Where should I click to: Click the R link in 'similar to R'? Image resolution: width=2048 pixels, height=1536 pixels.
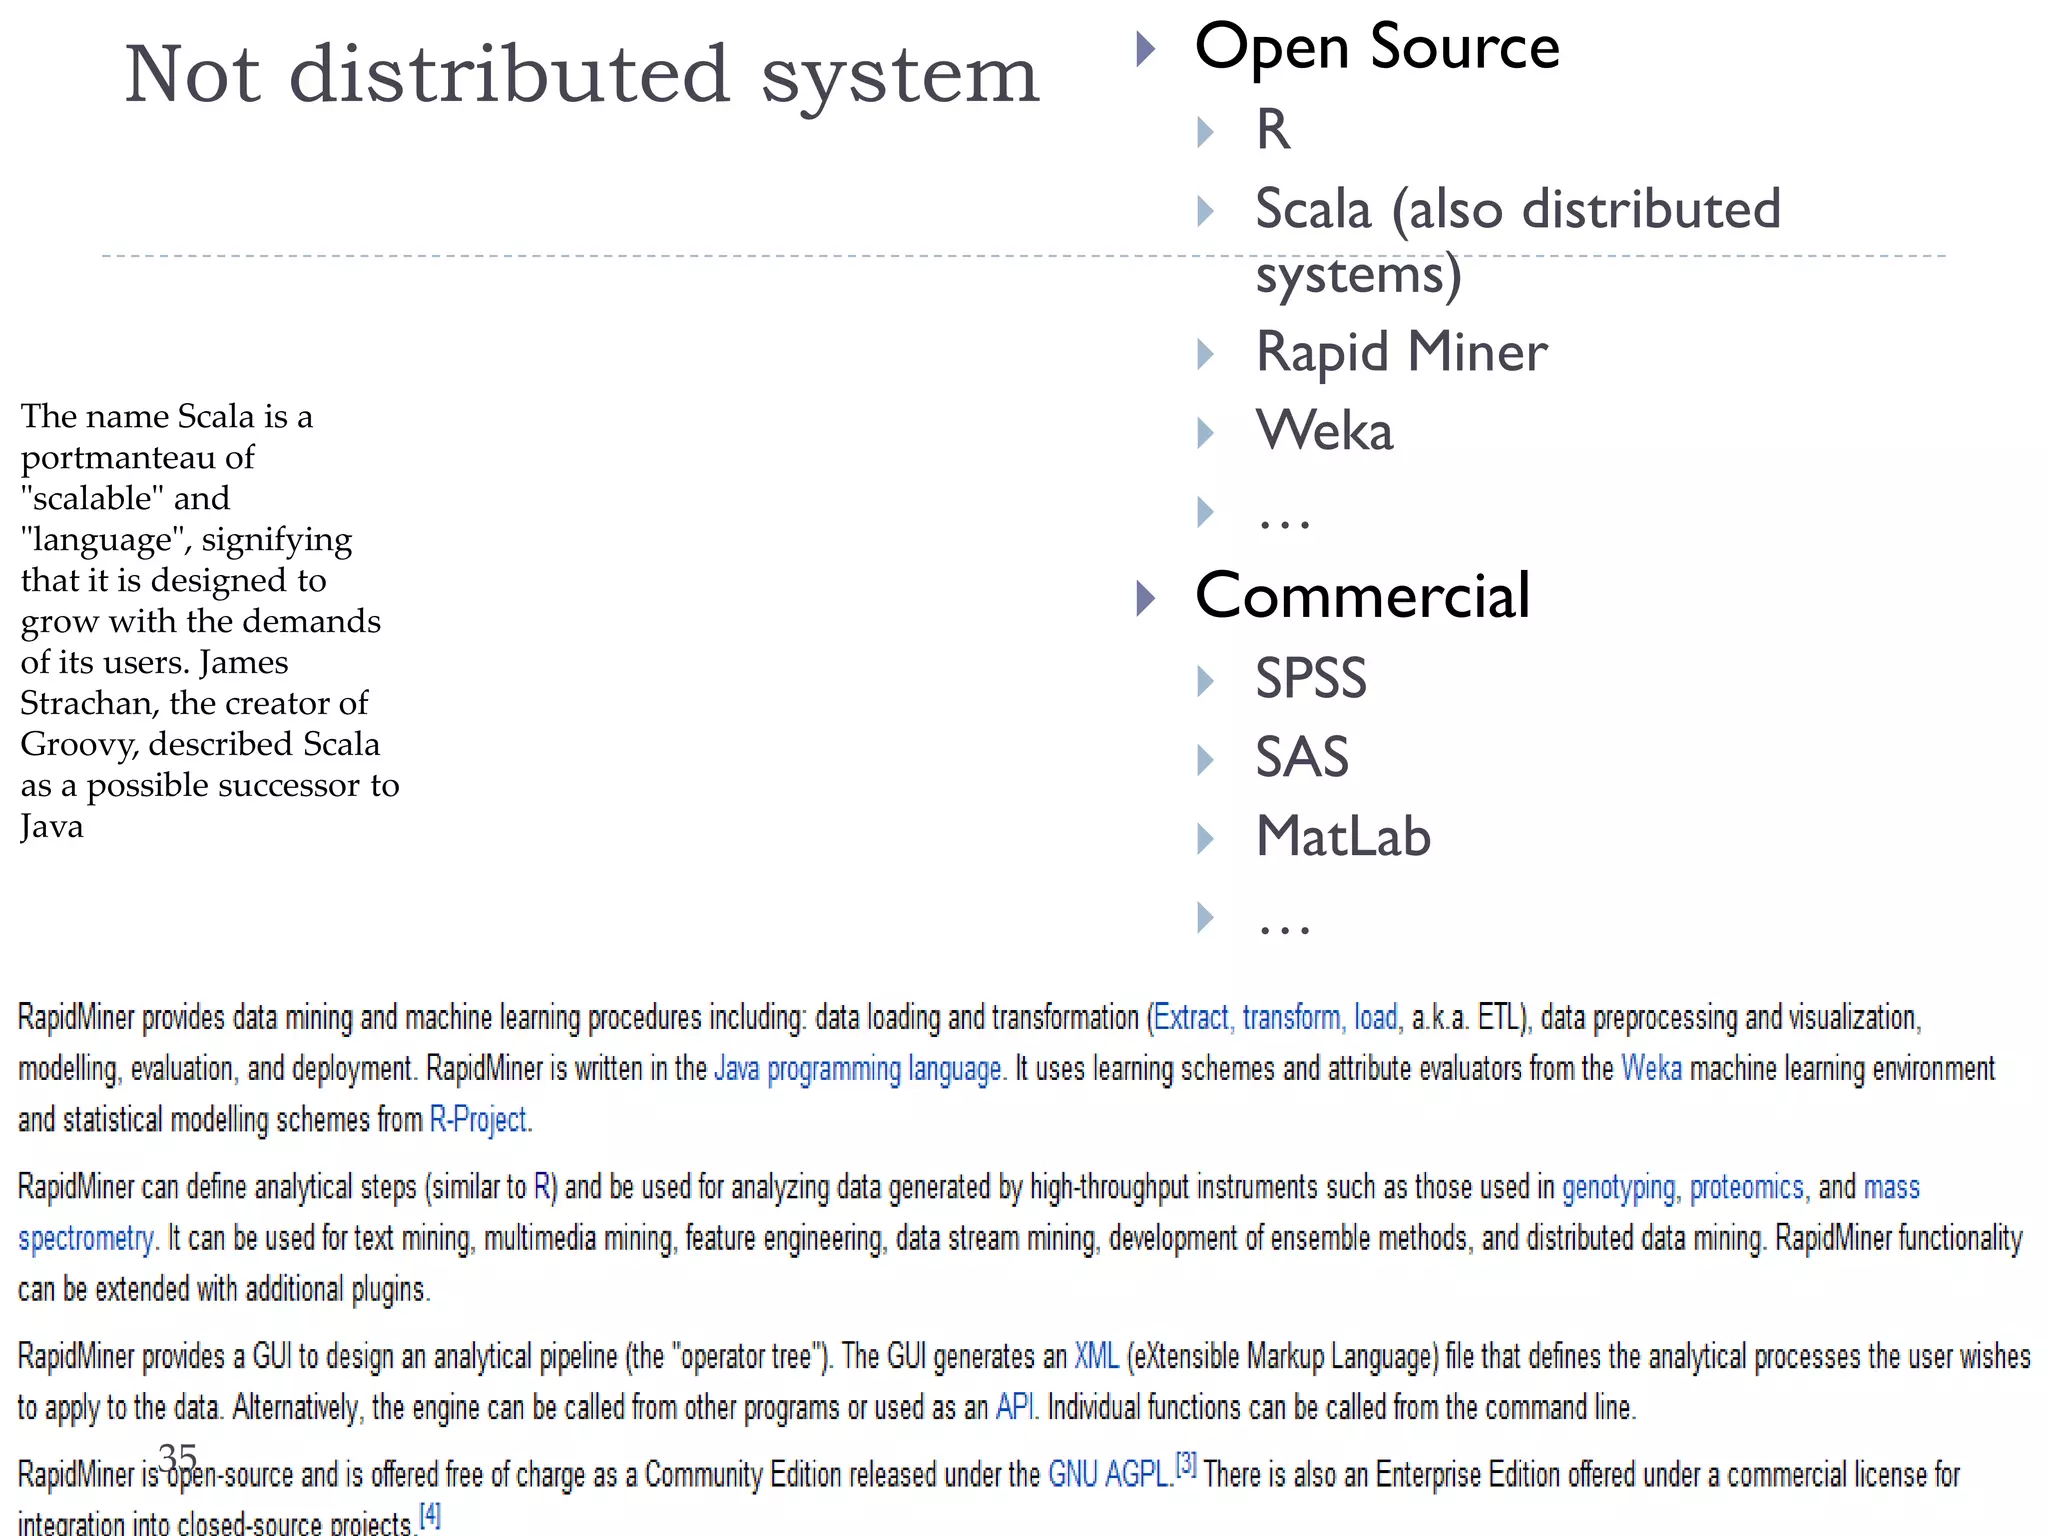[542, 1187]
